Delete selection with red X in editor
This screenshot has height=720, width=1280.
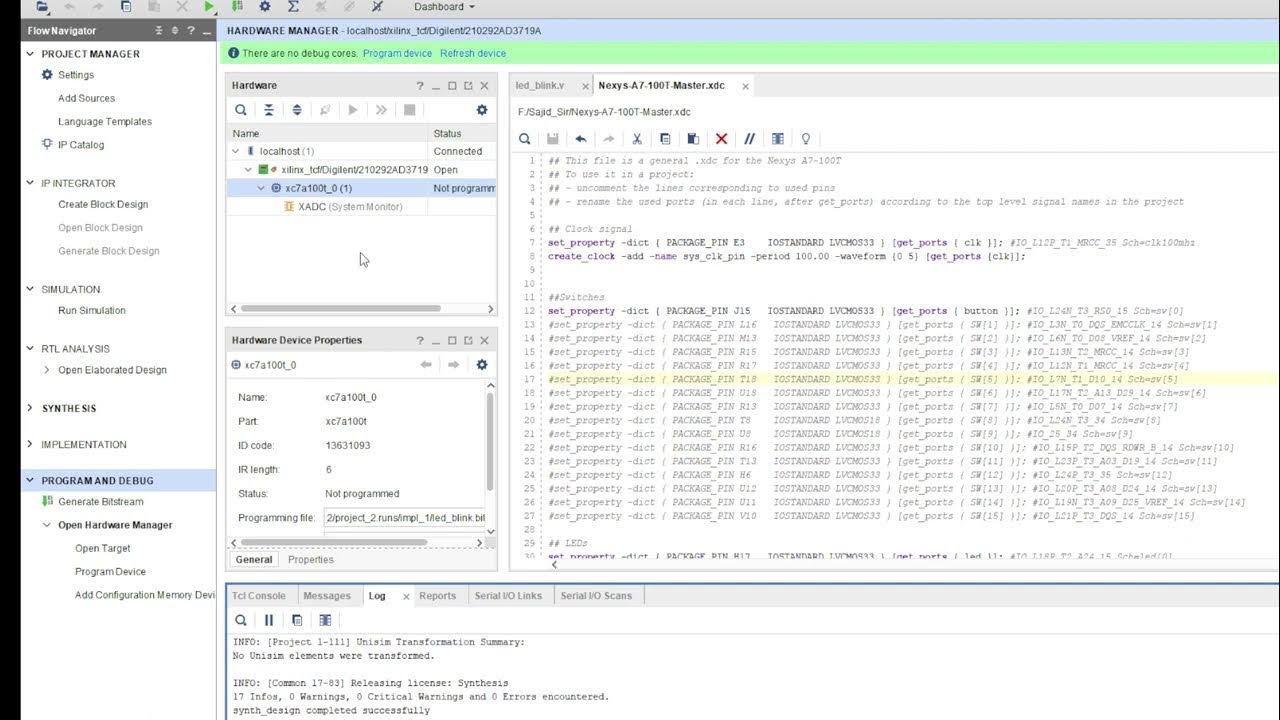(x=721, y=139)
